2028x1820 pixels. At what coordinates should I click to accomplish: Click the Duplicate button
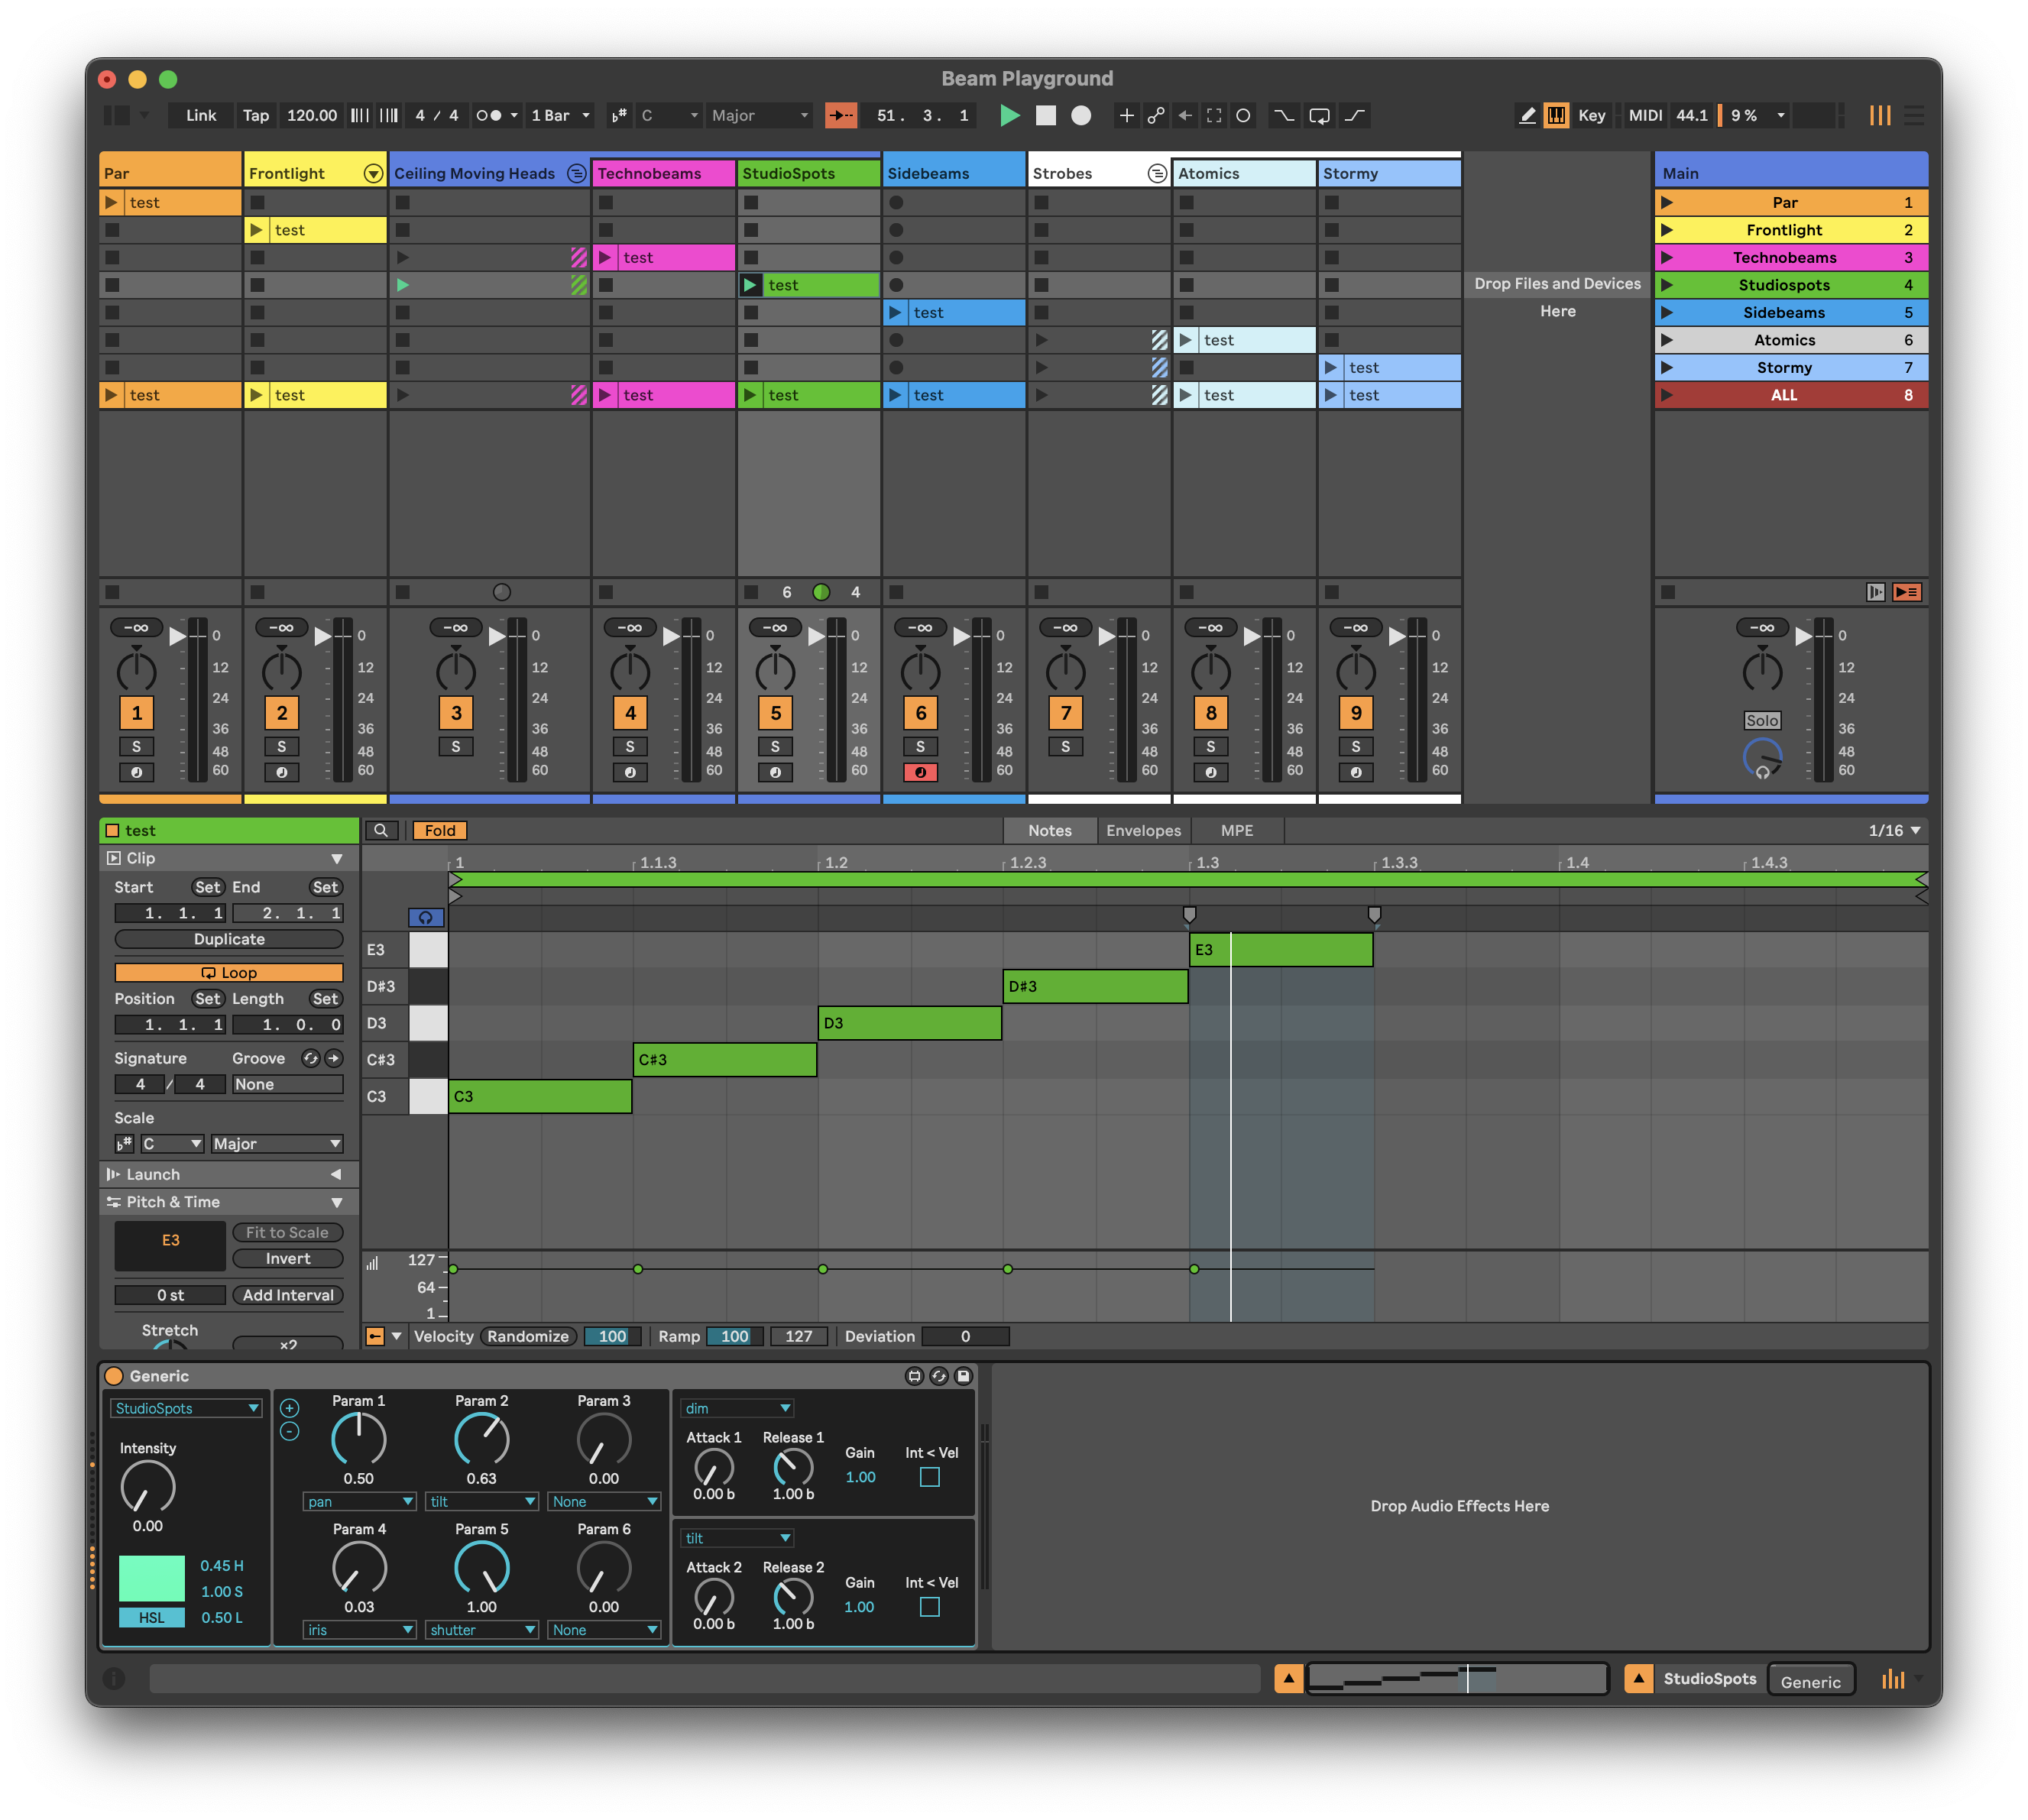point(229,938)
